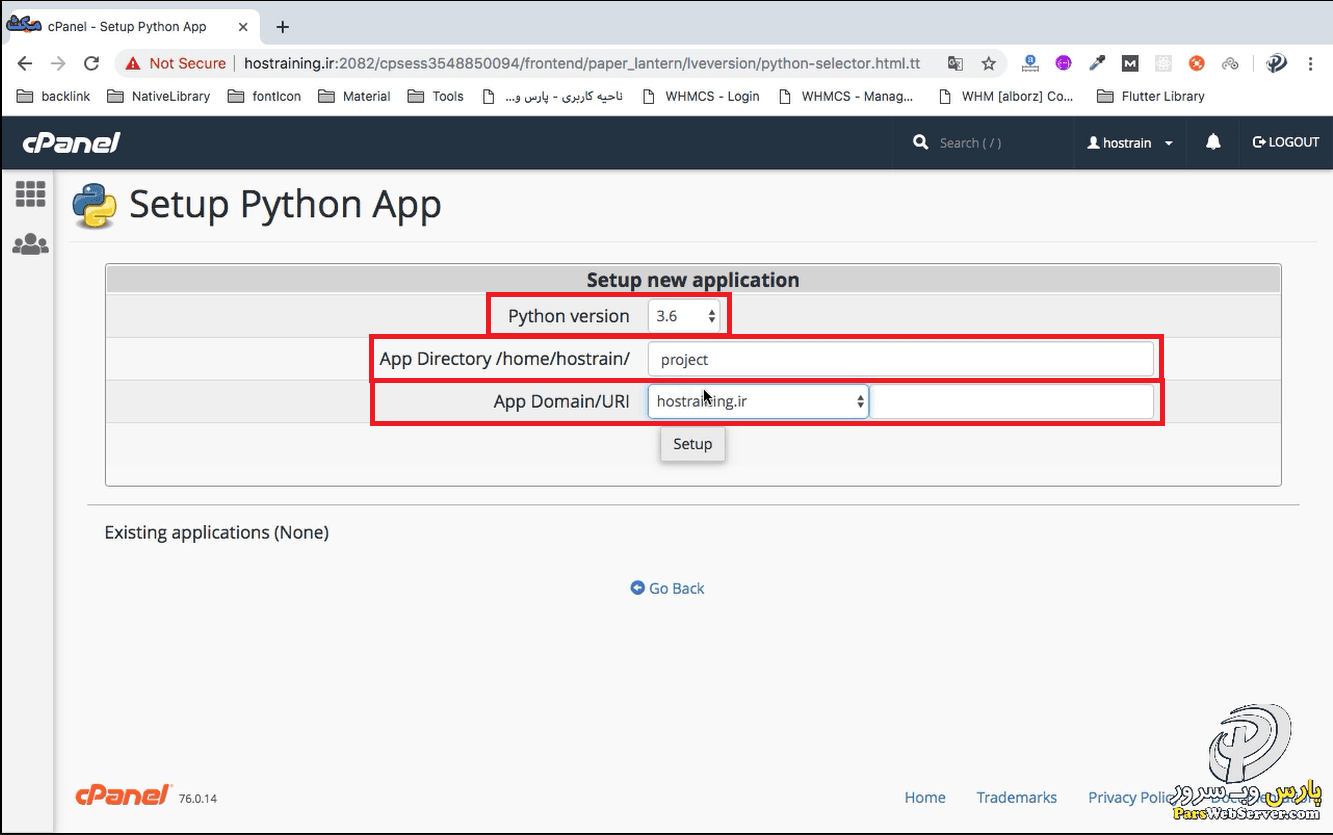The height and width of the screenshot is (835, 1333).
Task: Bookmark this page with star icon
Action: pyautogui.click(x=988, y=63)
